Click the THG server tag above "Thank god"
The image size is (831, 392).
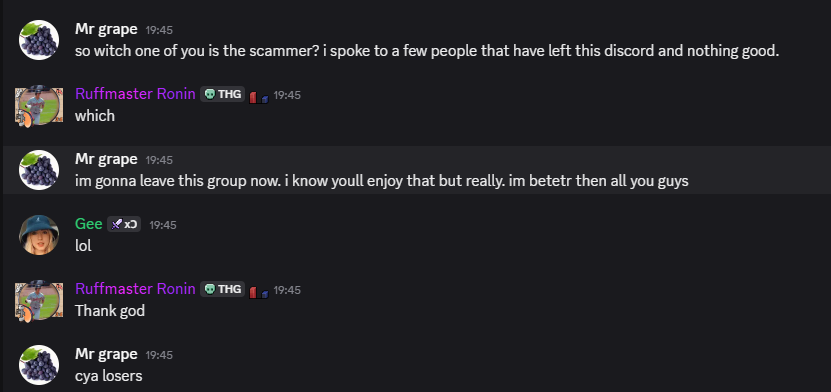point(223,289)
